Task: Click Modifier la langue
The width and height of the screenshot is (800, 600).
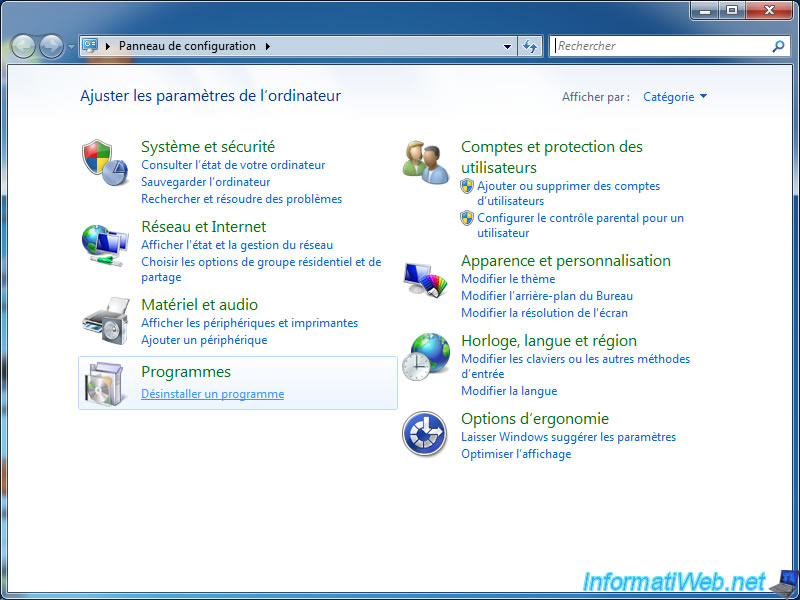Action: pyautogui.click(x=509, y=391)
